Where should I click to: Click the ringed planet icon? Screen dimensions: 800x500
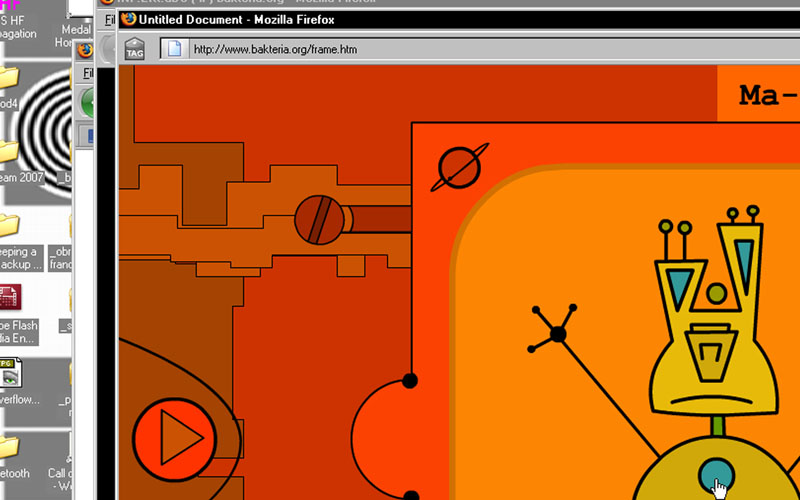click(x=457, y=167)
